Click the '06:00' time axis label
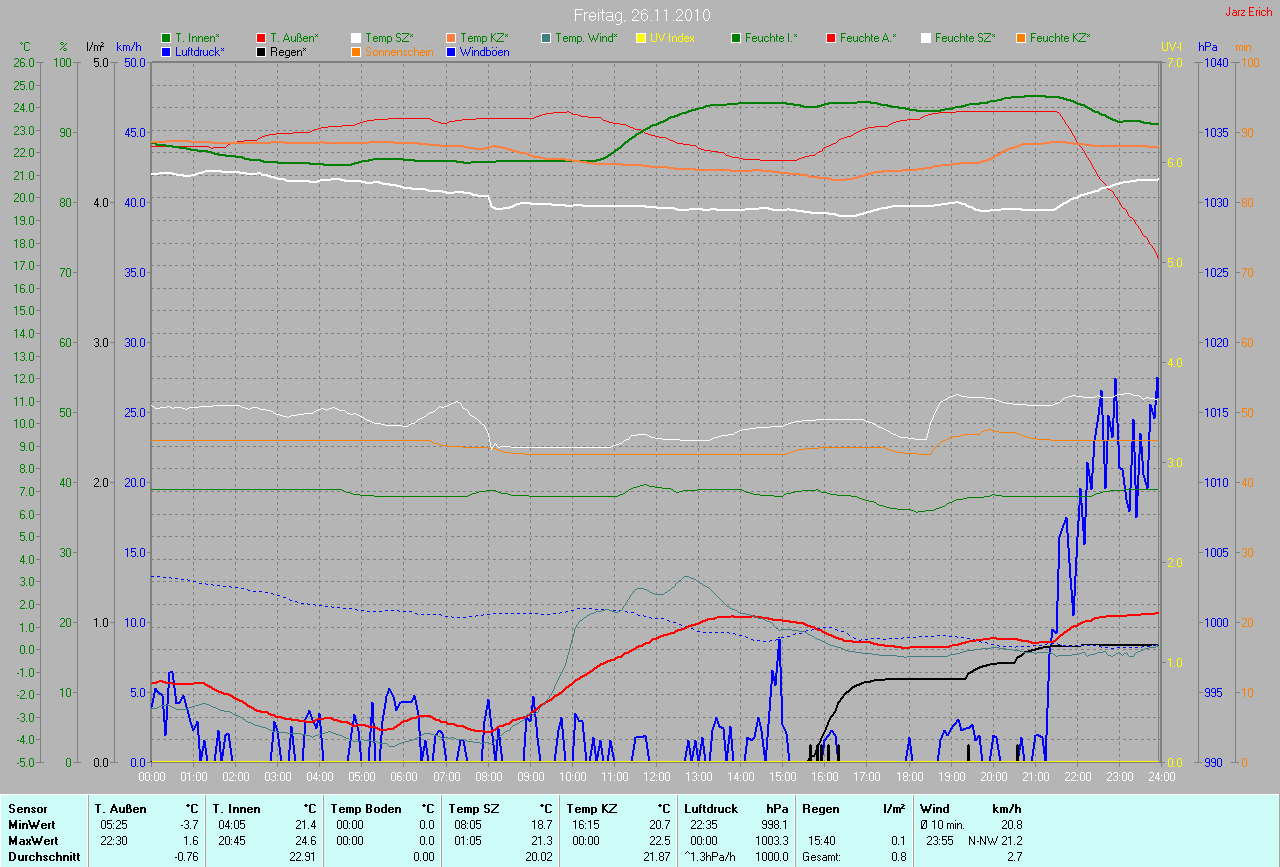1280x867 pixels. [404, 776]
